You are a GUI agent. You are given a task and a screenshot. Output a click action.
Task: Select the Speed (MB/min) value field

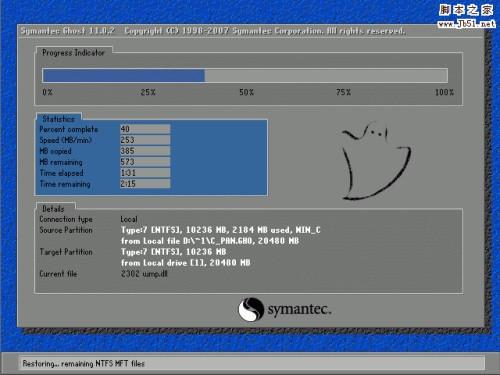145,140
